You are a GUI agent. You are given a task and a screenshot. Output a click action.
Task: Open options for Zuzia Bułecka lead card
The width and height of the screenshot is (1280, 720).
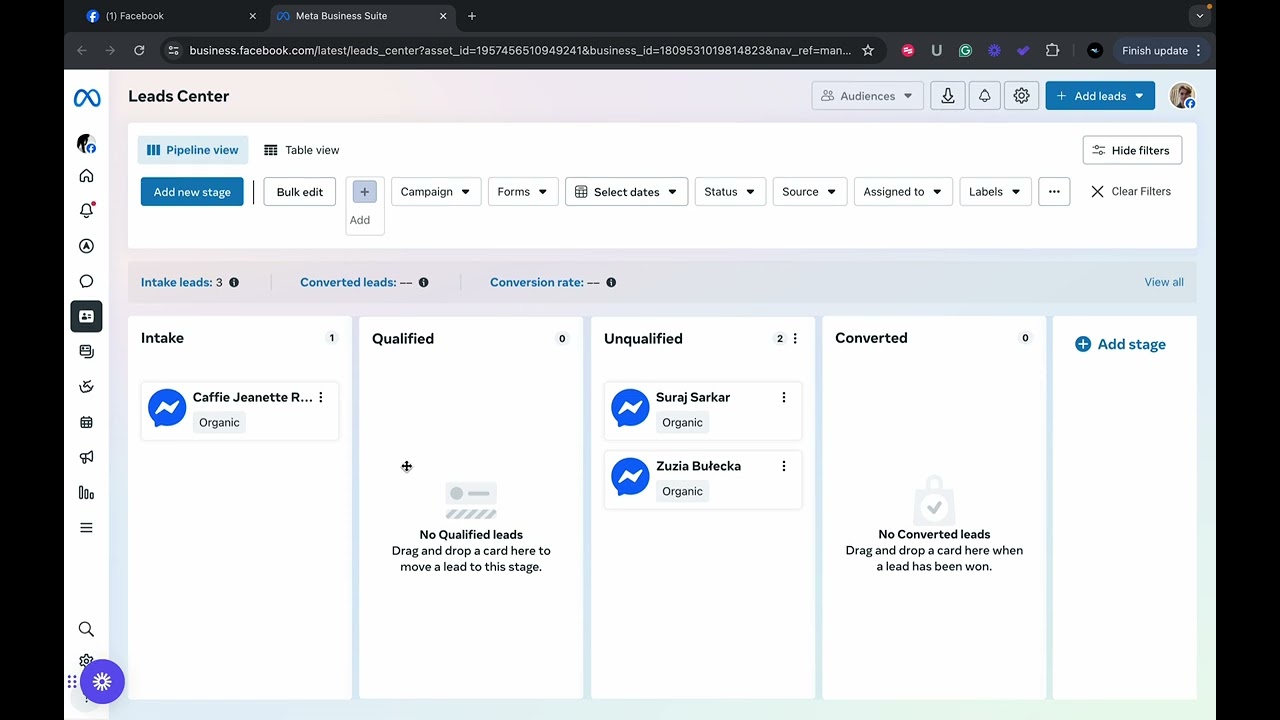tap(783, 466)
